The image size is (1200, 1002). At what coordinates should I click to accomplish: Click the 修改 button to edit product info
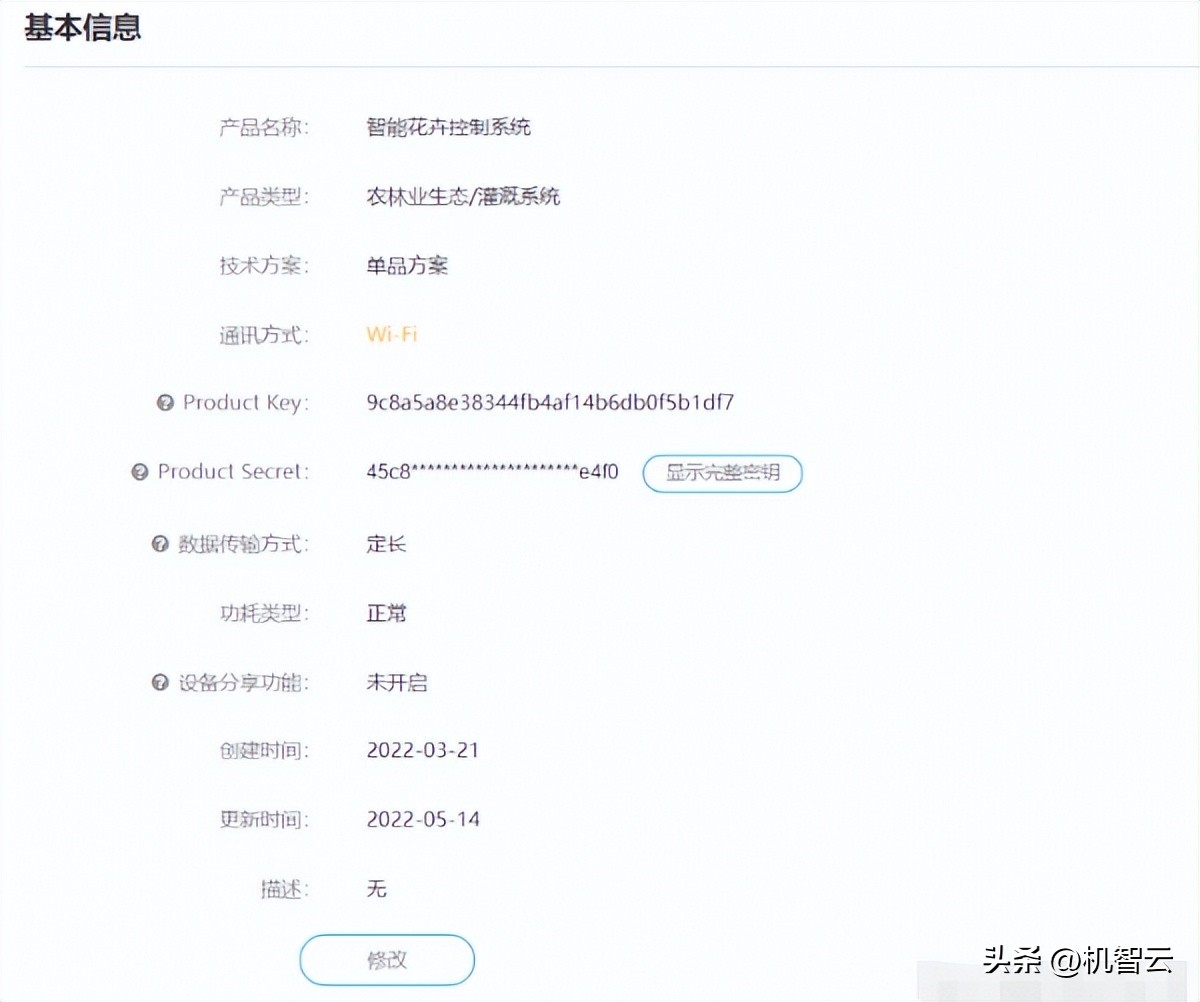(386, 959)
